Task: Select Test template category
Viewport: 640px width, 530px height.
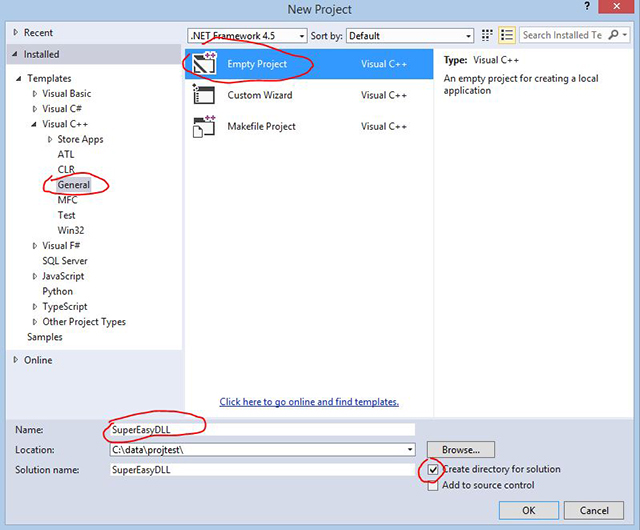Action: coord(67,215)
